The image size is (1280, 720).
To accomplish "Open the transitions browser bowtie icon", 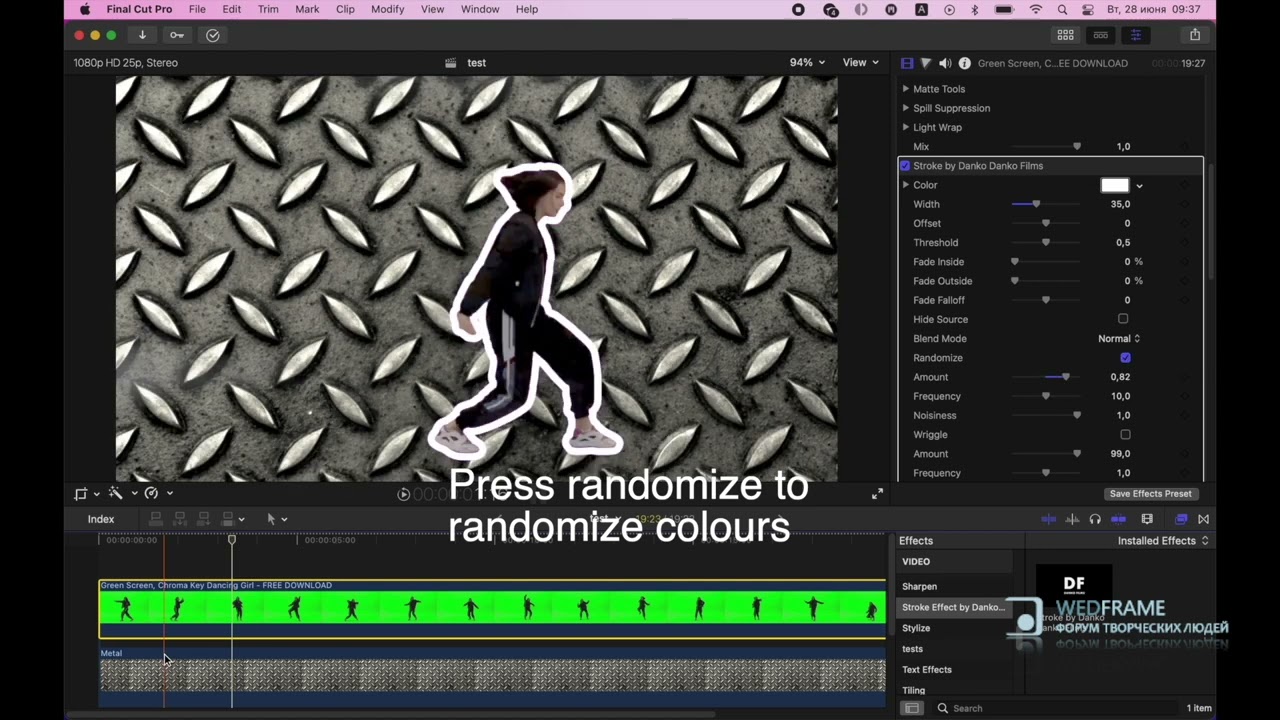I will [1203, 519].
